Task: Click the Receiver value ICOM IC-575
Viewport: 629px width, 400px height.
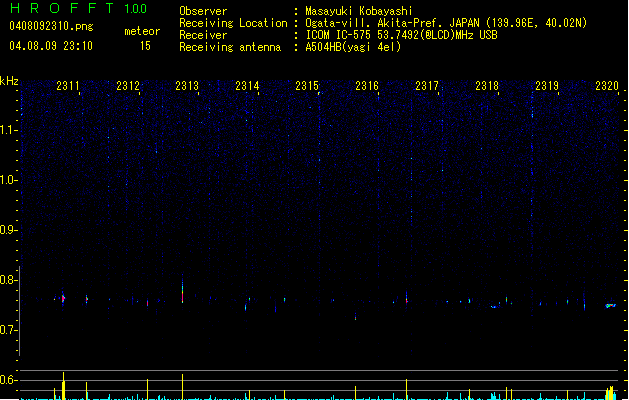Action: pos(338,35)
